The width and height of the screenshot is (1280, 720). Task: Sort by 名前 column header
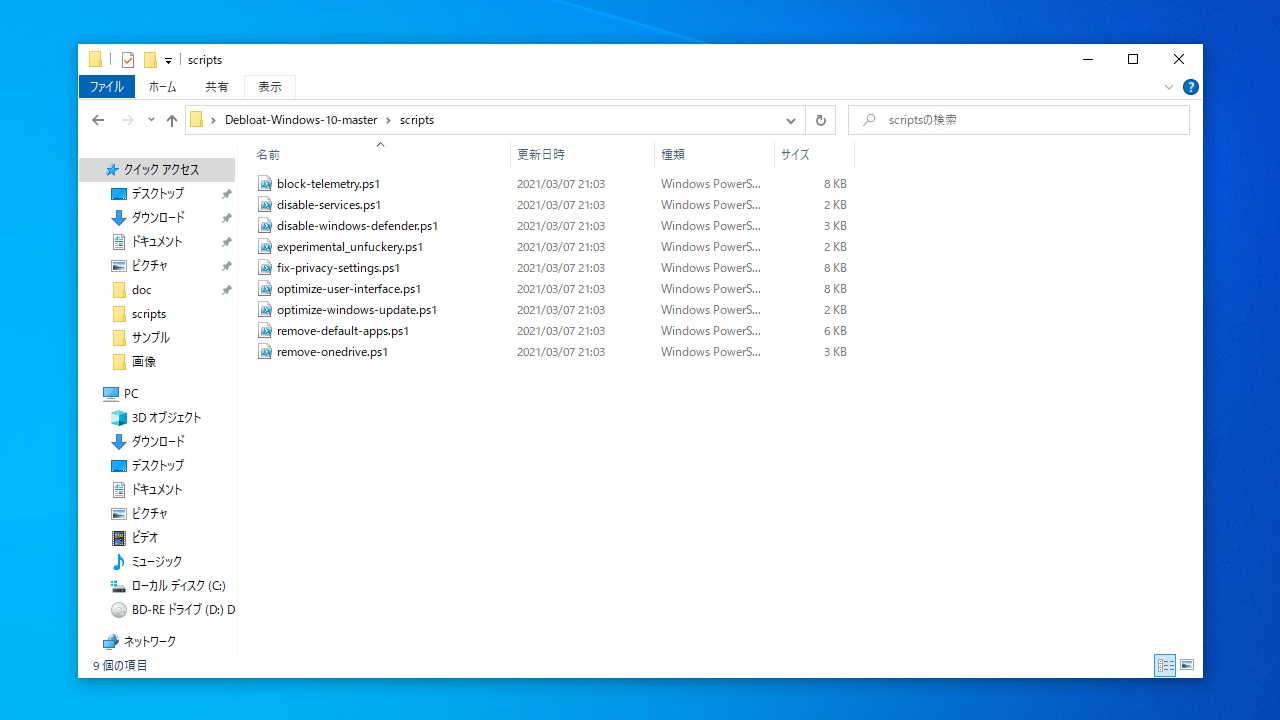coord(380,155)
